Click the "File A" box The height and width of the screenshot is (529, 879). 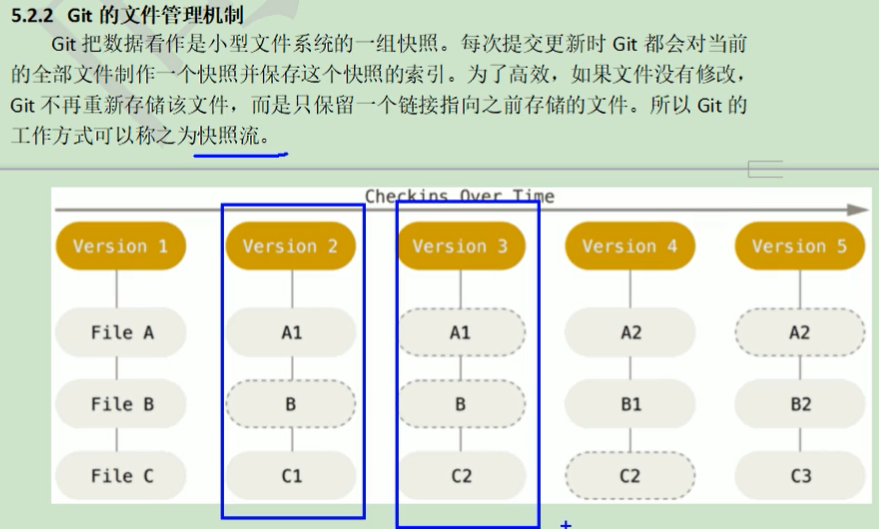pos(121,332)
